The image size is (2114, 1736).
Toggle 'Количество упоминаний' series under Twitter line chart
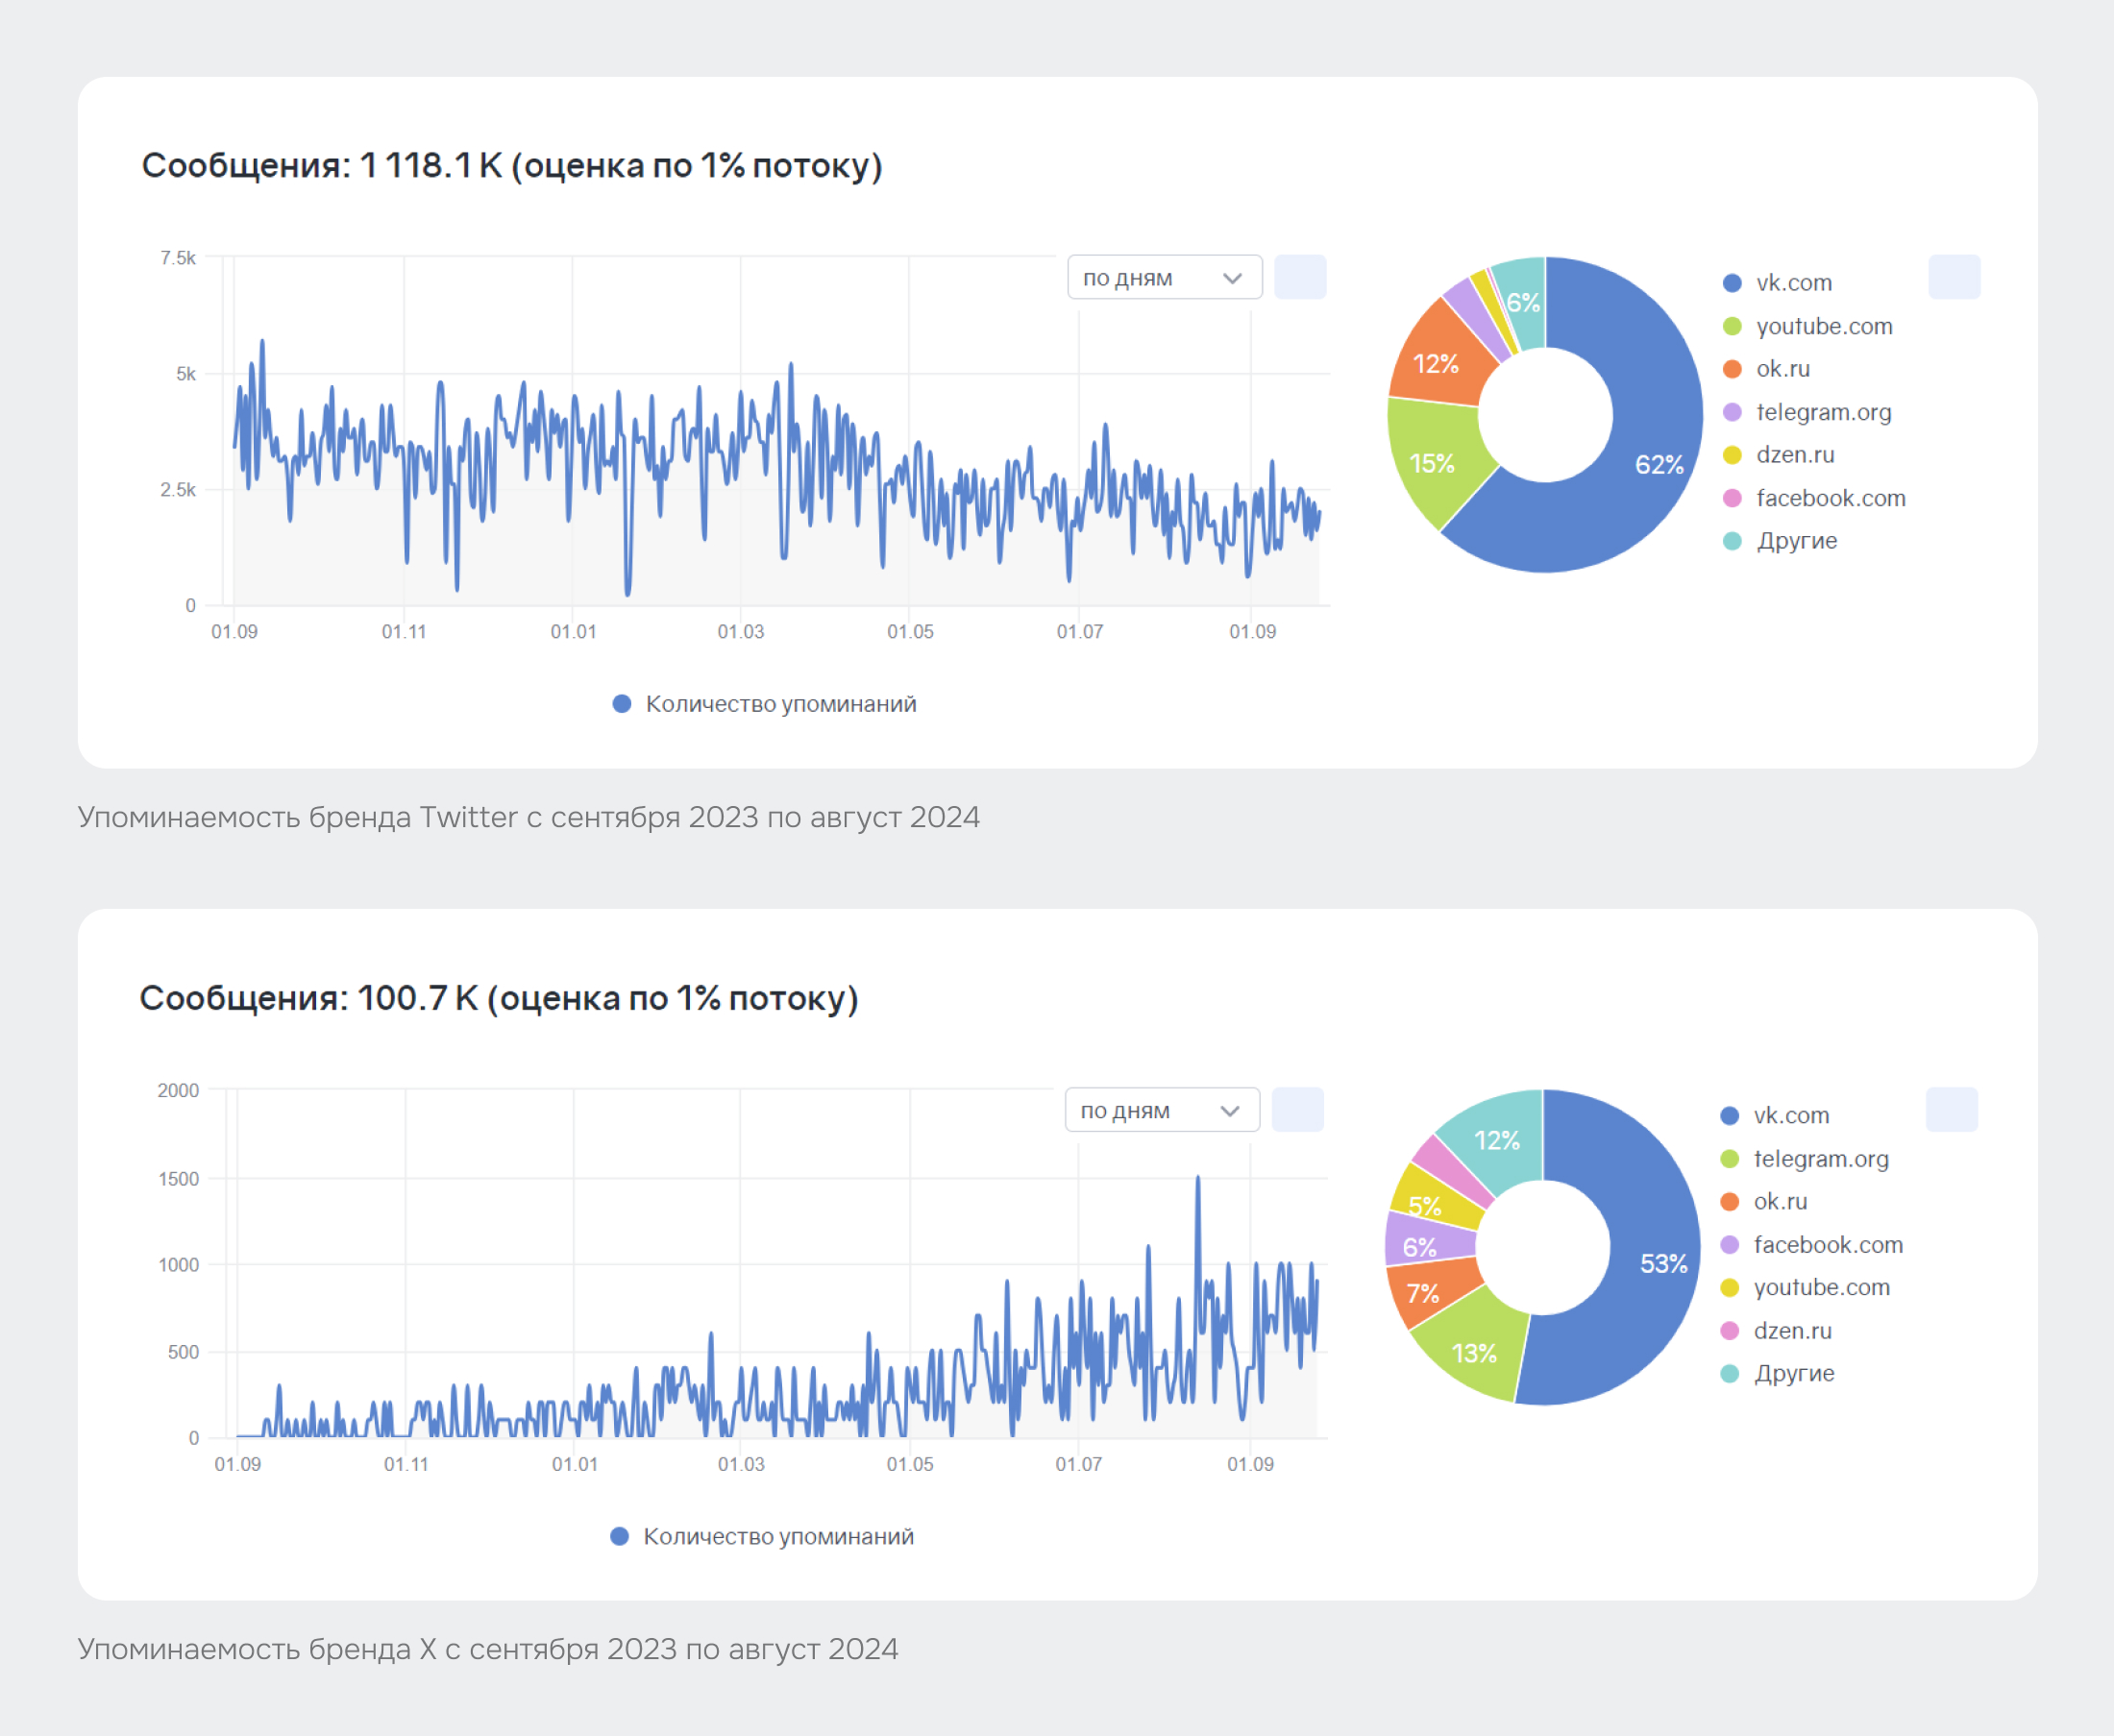pos(765,704)
